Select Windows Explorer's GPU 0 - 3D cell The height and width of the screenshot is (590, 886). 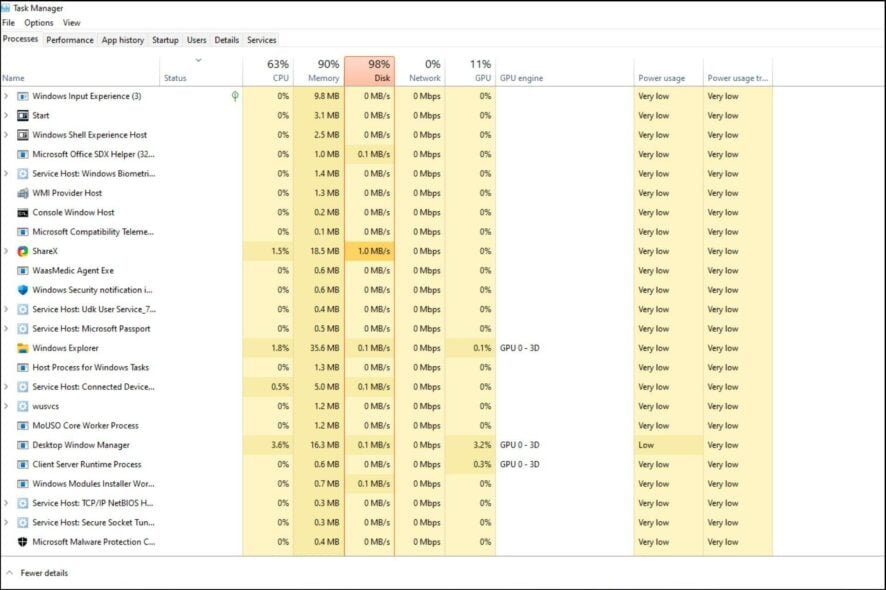[564, 348]
